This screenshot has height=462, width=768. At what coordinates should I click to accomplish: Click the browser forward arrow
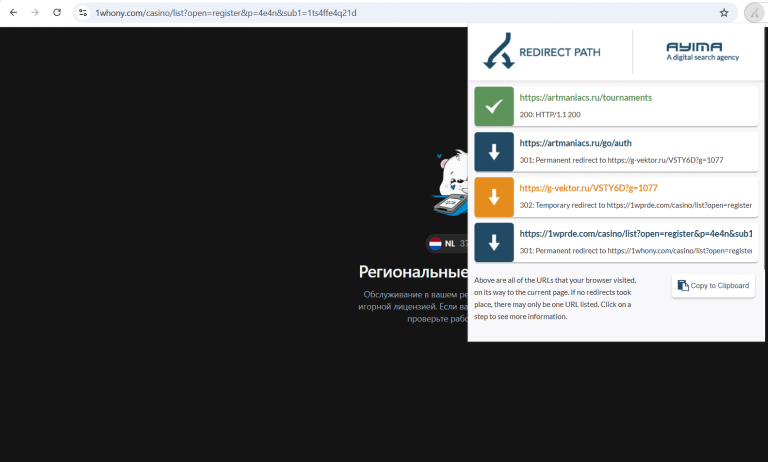tap(35, 13)
